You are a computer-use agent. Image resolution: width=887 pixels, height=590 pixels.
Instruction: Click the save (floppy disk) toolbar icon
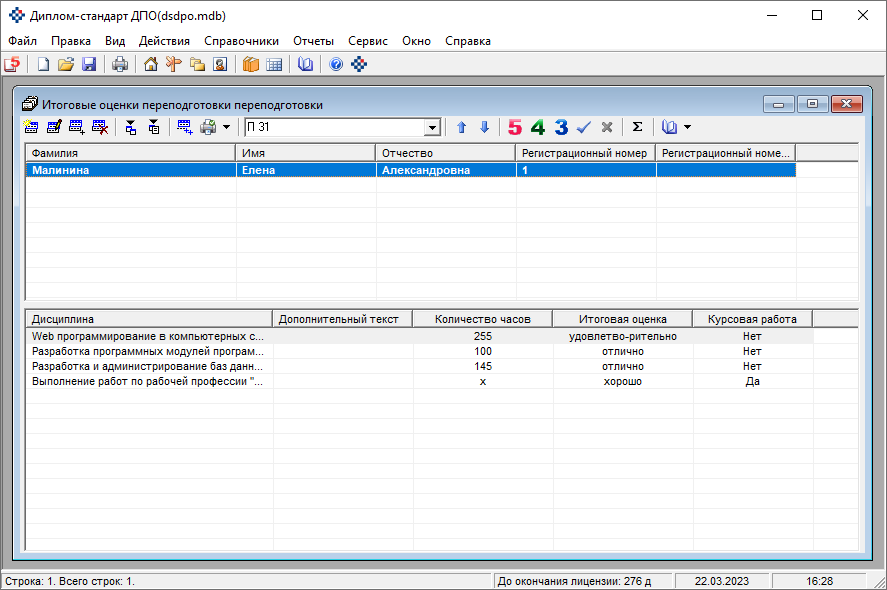[89, 65]
